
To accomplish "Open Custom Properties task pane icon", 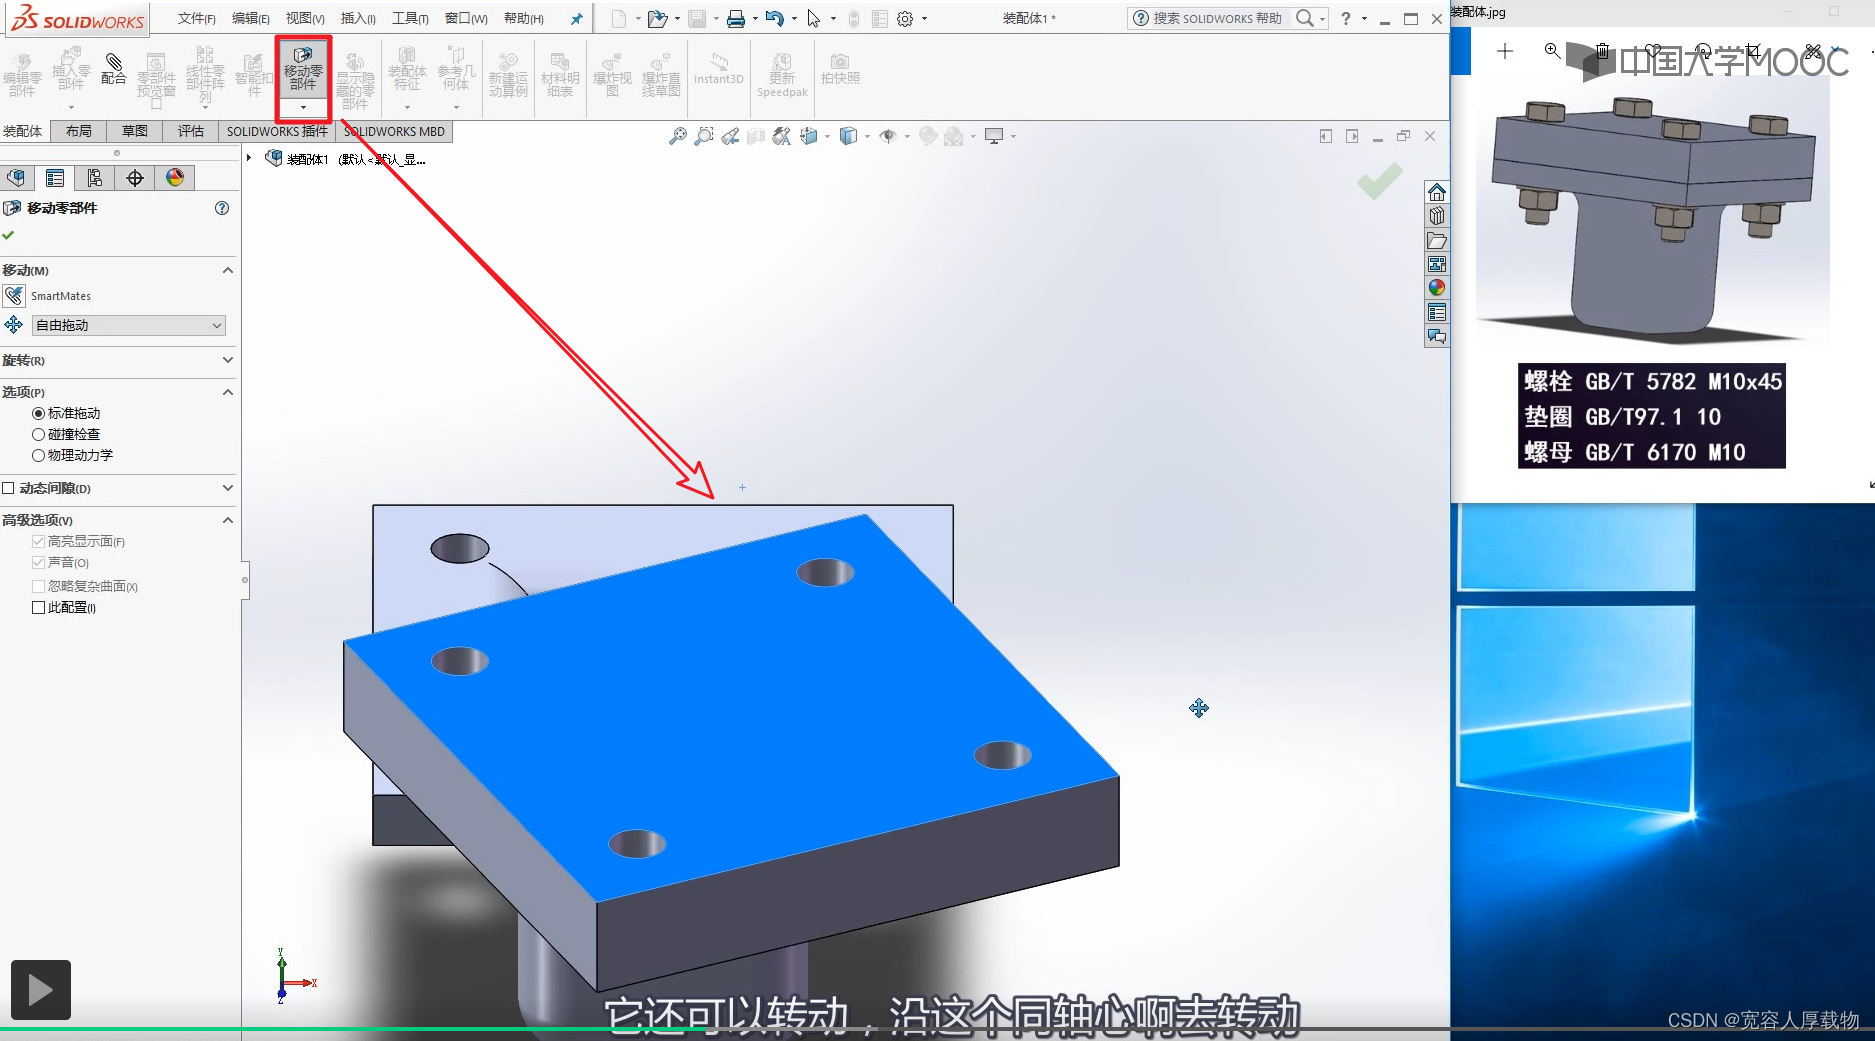I will [x=1437, y=313].
